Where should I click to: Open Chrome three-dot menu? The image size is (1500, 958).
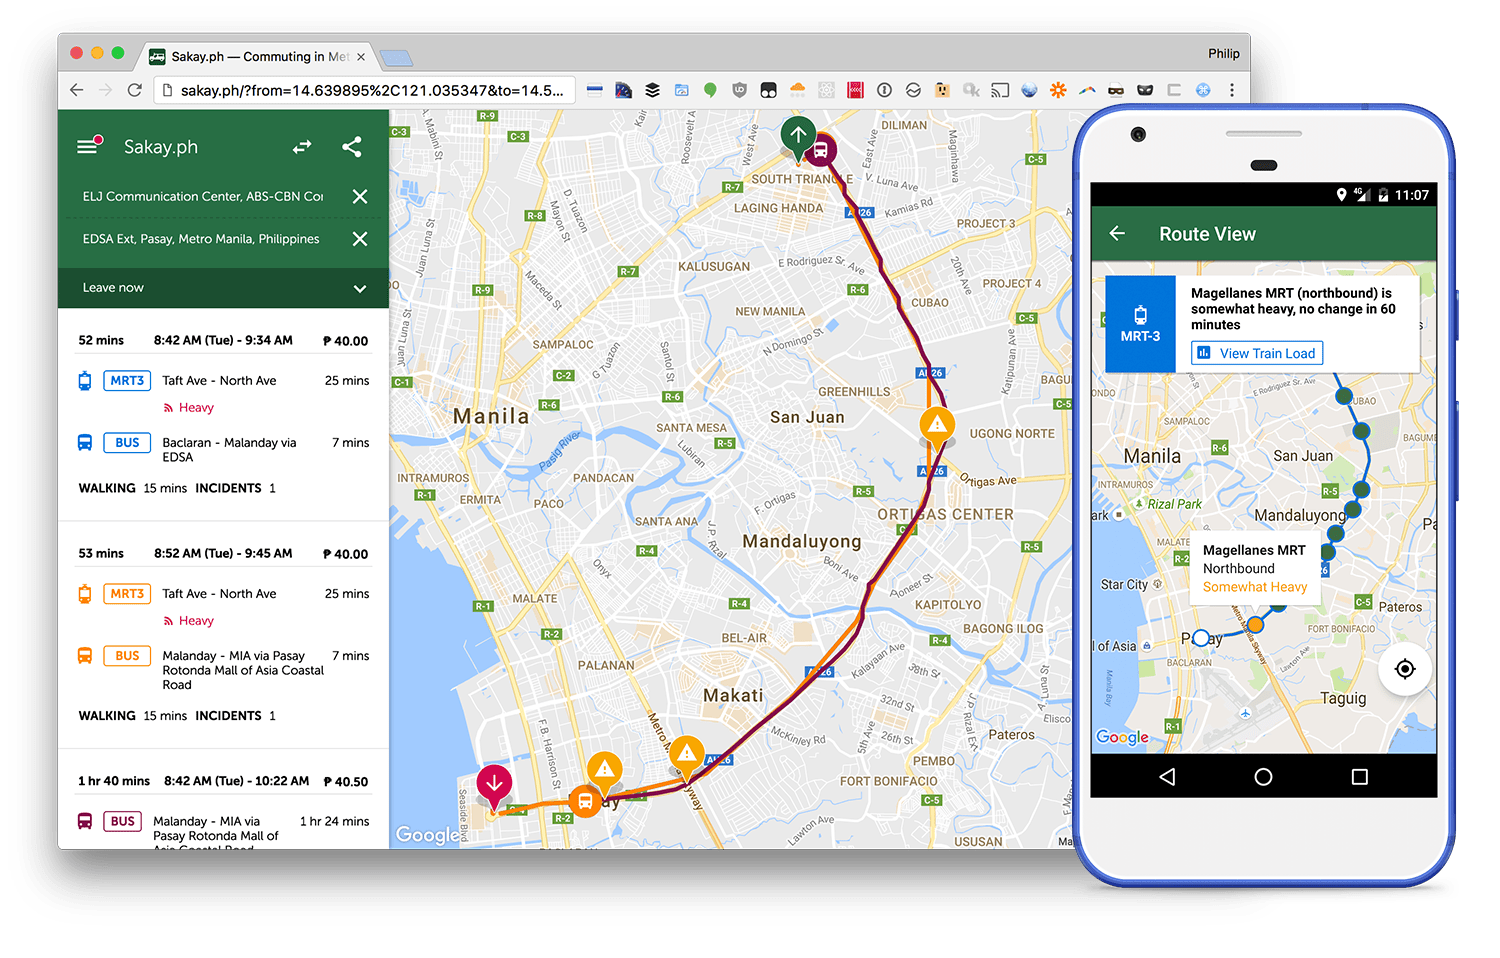tap(1232, 90)
